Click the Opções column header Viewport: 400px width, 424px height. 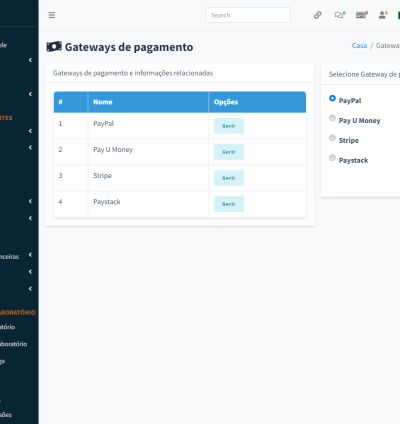tap(257, 102)
